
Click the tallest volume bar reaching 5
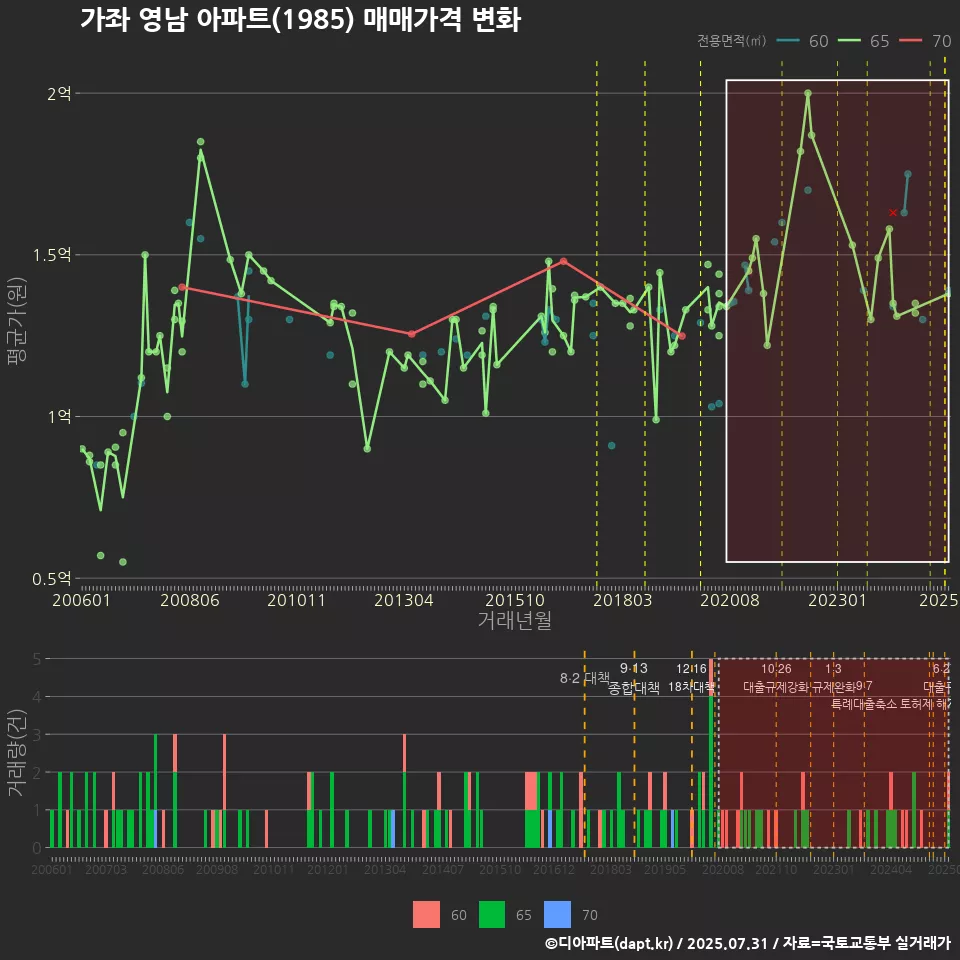point(711,753)
